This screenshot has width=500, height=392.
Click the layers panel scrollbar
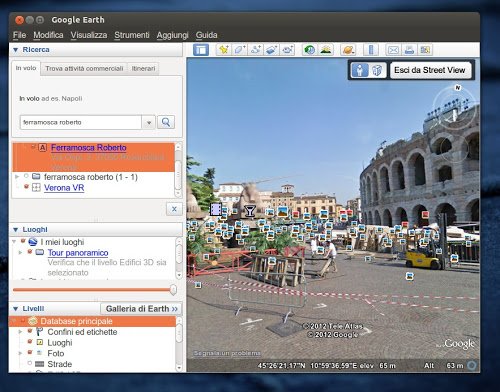pyautogui.click(x=179, y=343)
